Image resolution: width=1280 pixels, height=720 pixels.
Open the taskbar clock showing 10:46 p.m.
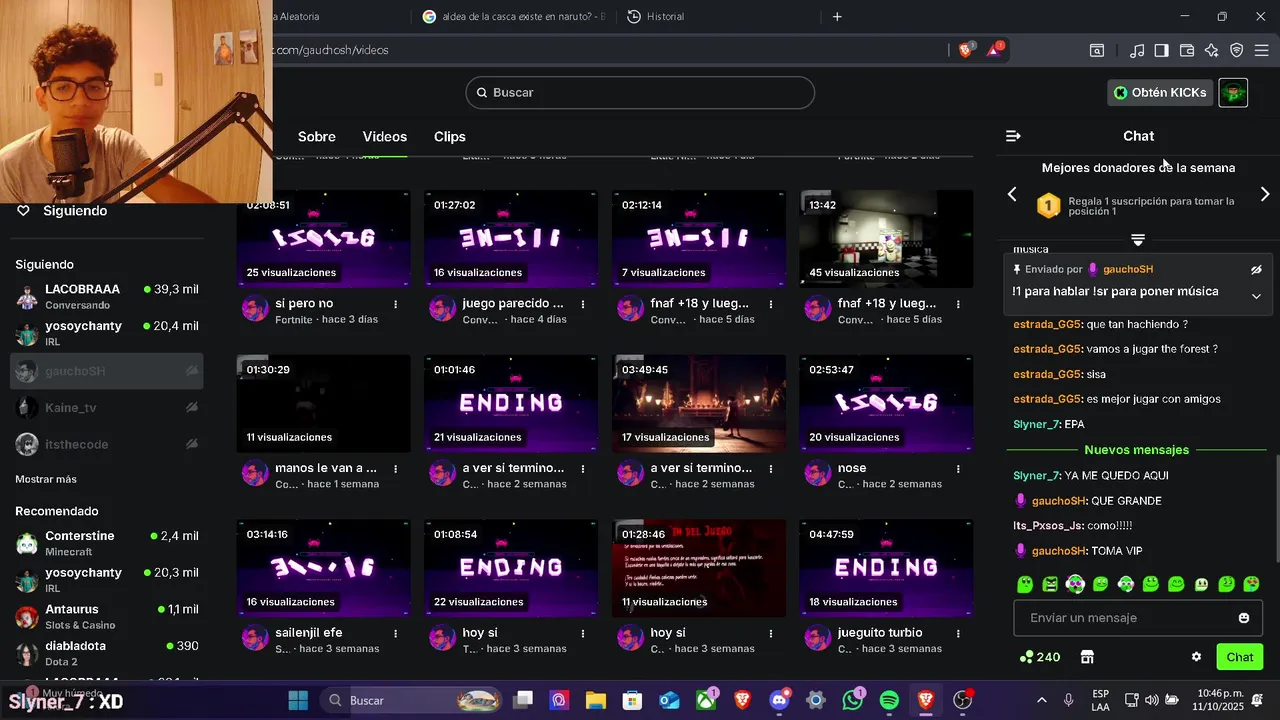(1221, 701)
